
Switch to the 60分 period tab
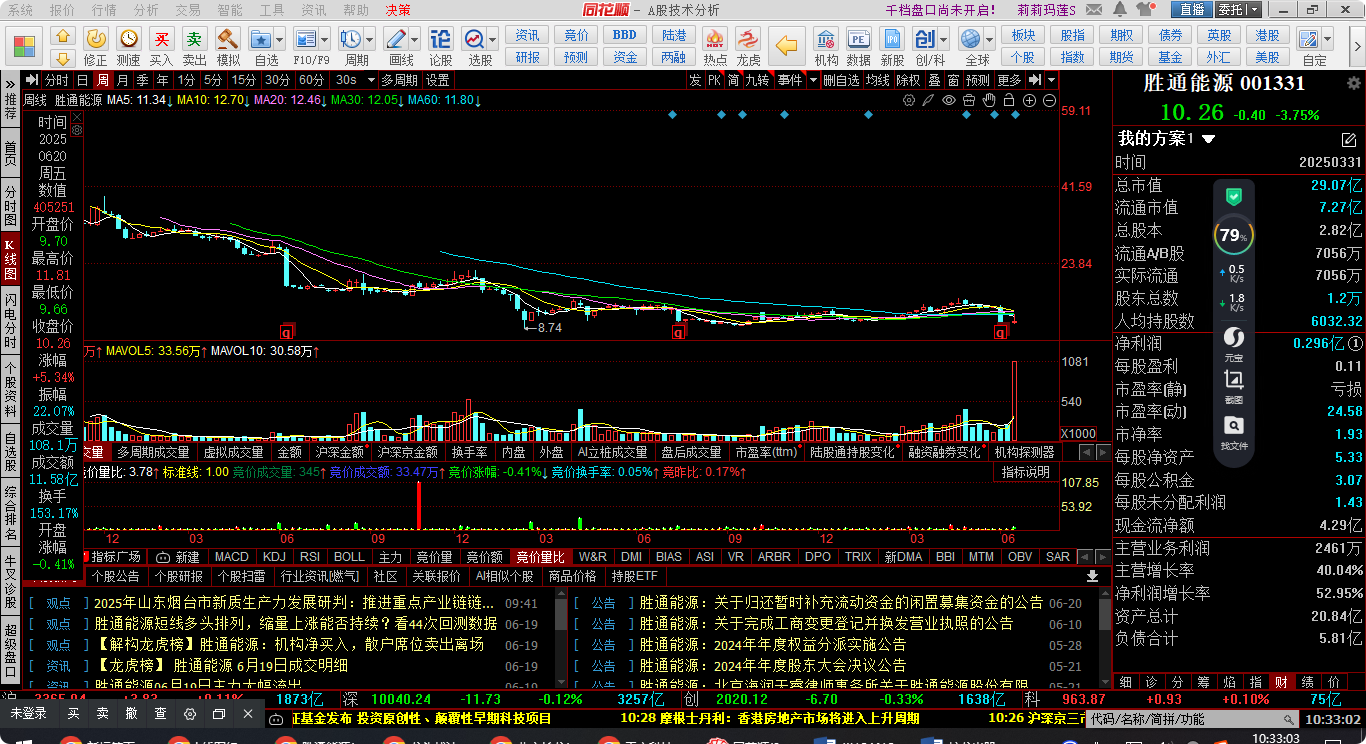[312, 80]
